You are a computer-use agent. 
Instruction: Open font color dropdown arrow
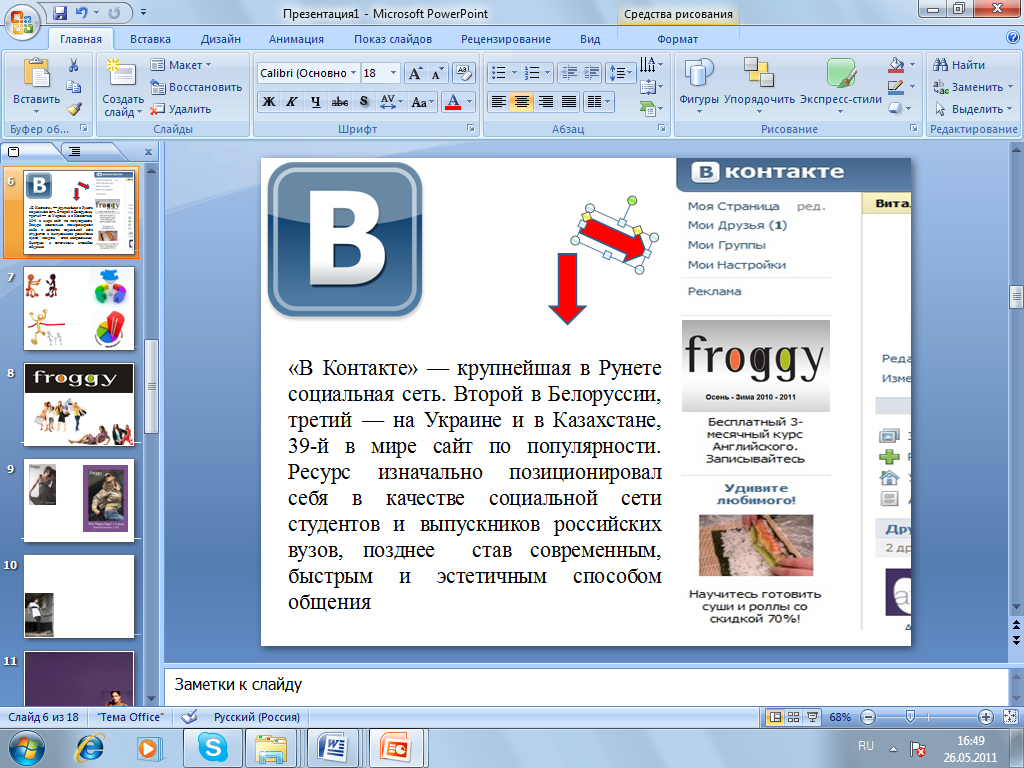(469, 102)
